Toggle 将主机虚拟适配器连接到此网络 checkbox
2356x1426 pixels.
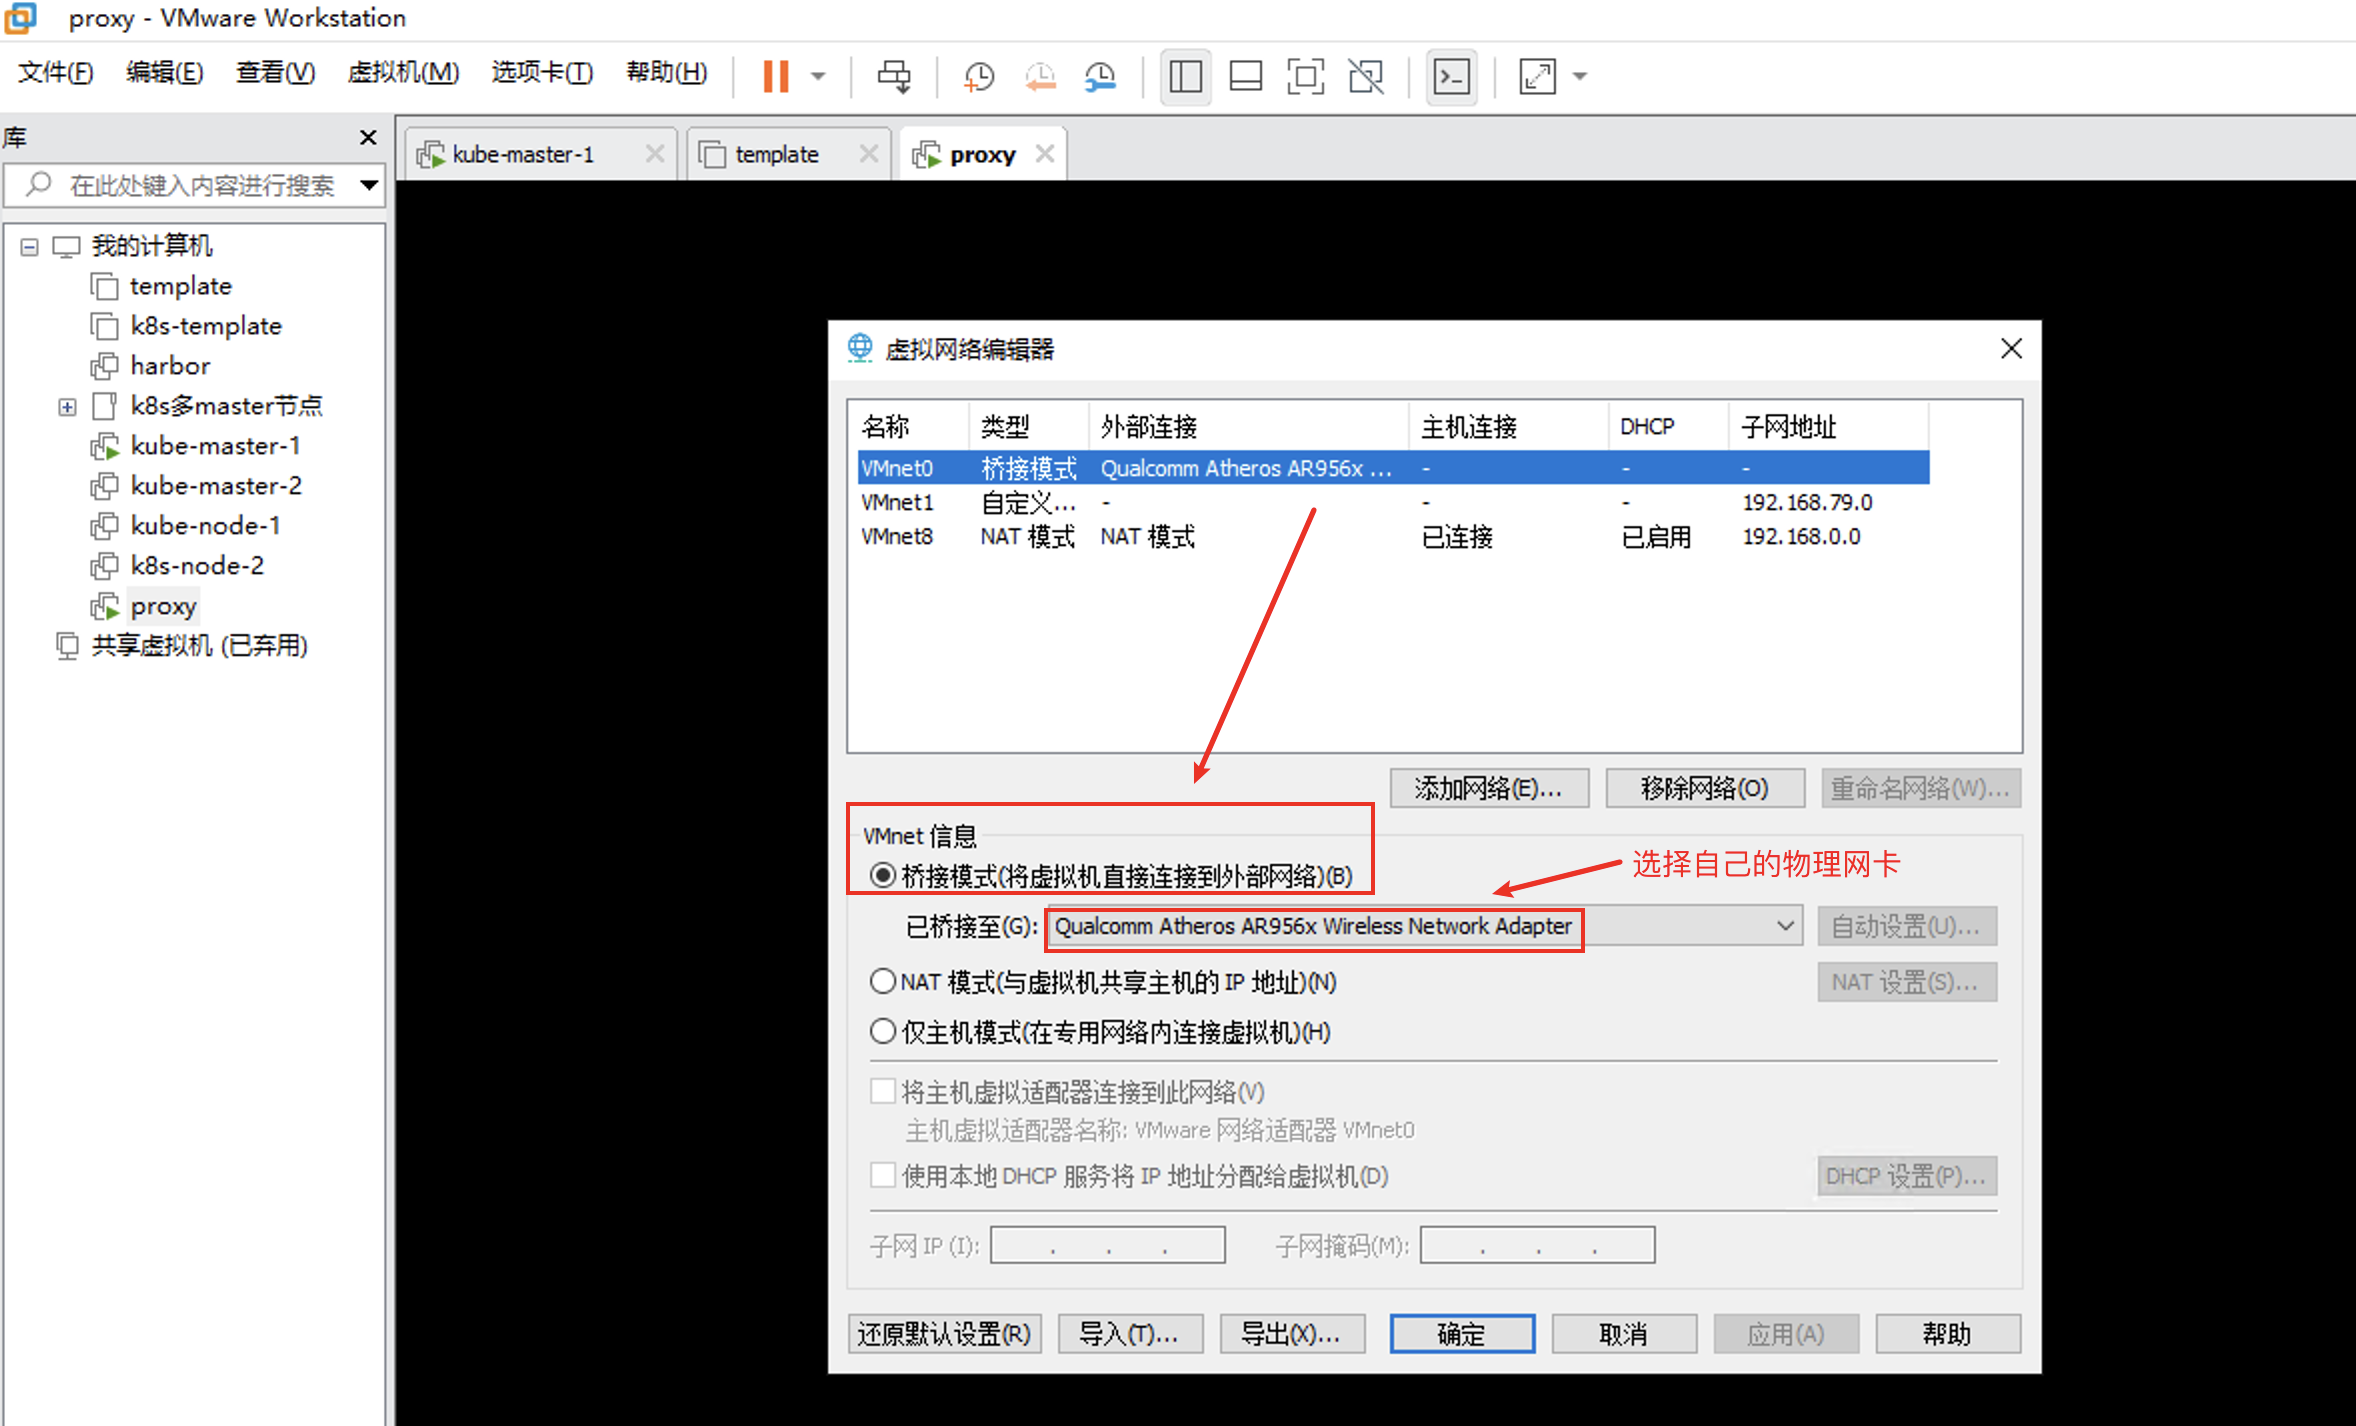pyautogui.click(x=882, y=1091)
